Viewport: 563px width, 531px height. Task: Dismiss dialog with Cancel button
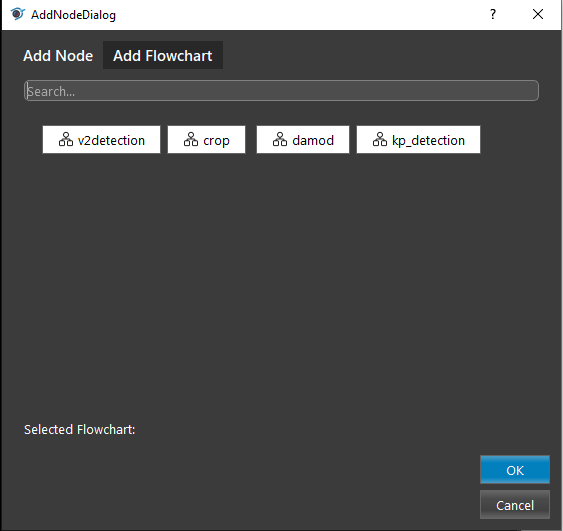(x=515, y=505)
